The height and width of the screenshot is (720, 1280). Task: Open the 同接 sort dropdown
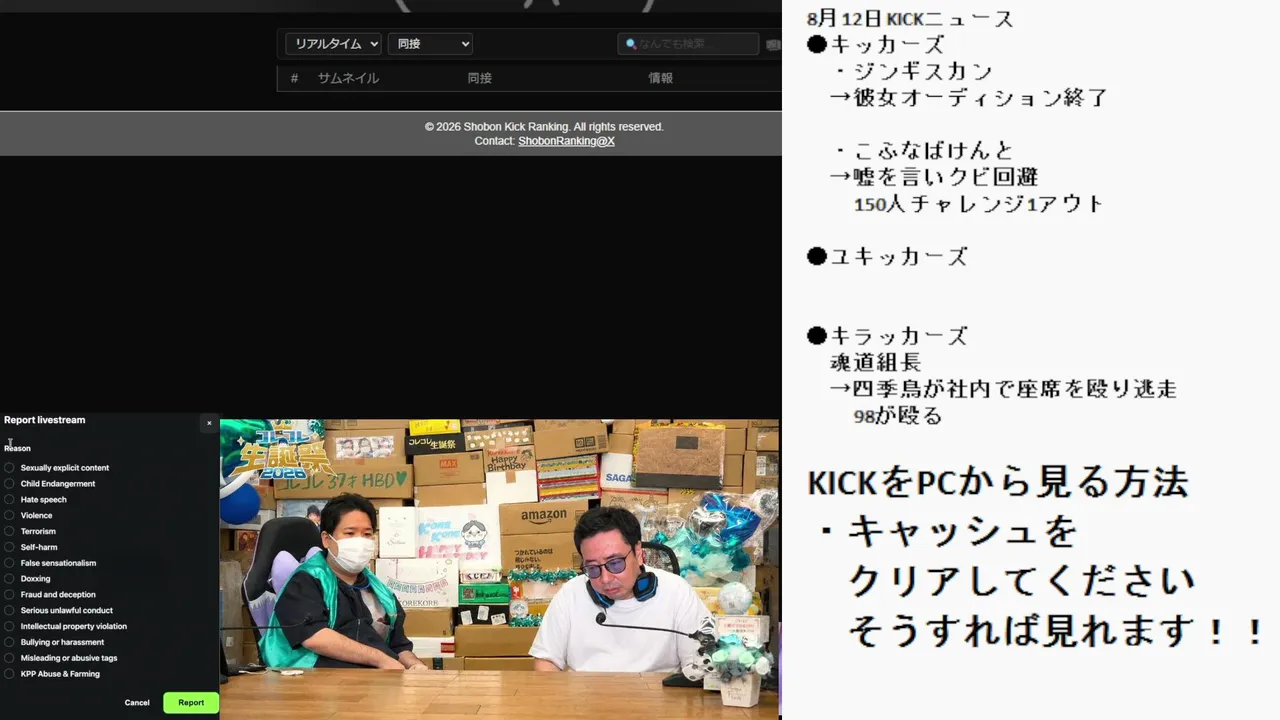[x=430, y=44]
